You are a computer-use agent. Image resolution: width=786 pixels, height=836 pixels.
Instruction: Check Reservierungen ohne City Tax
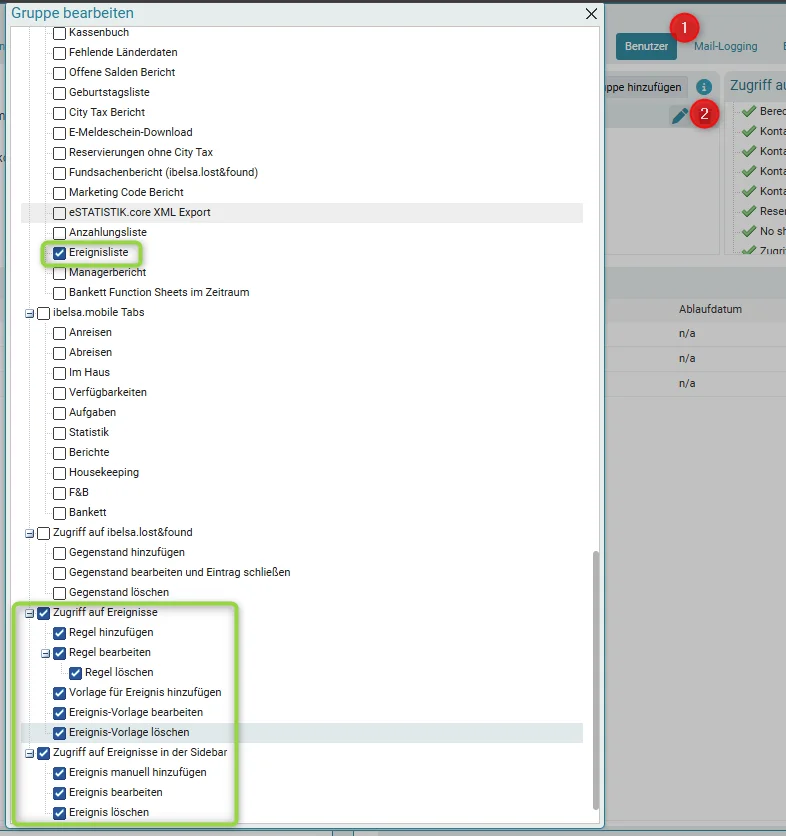tap(60, 153)
